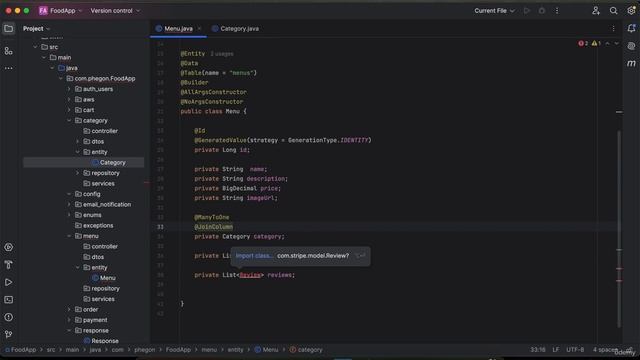Expand the order package
This screenshot has width=640, height=360.
[69, 309]
